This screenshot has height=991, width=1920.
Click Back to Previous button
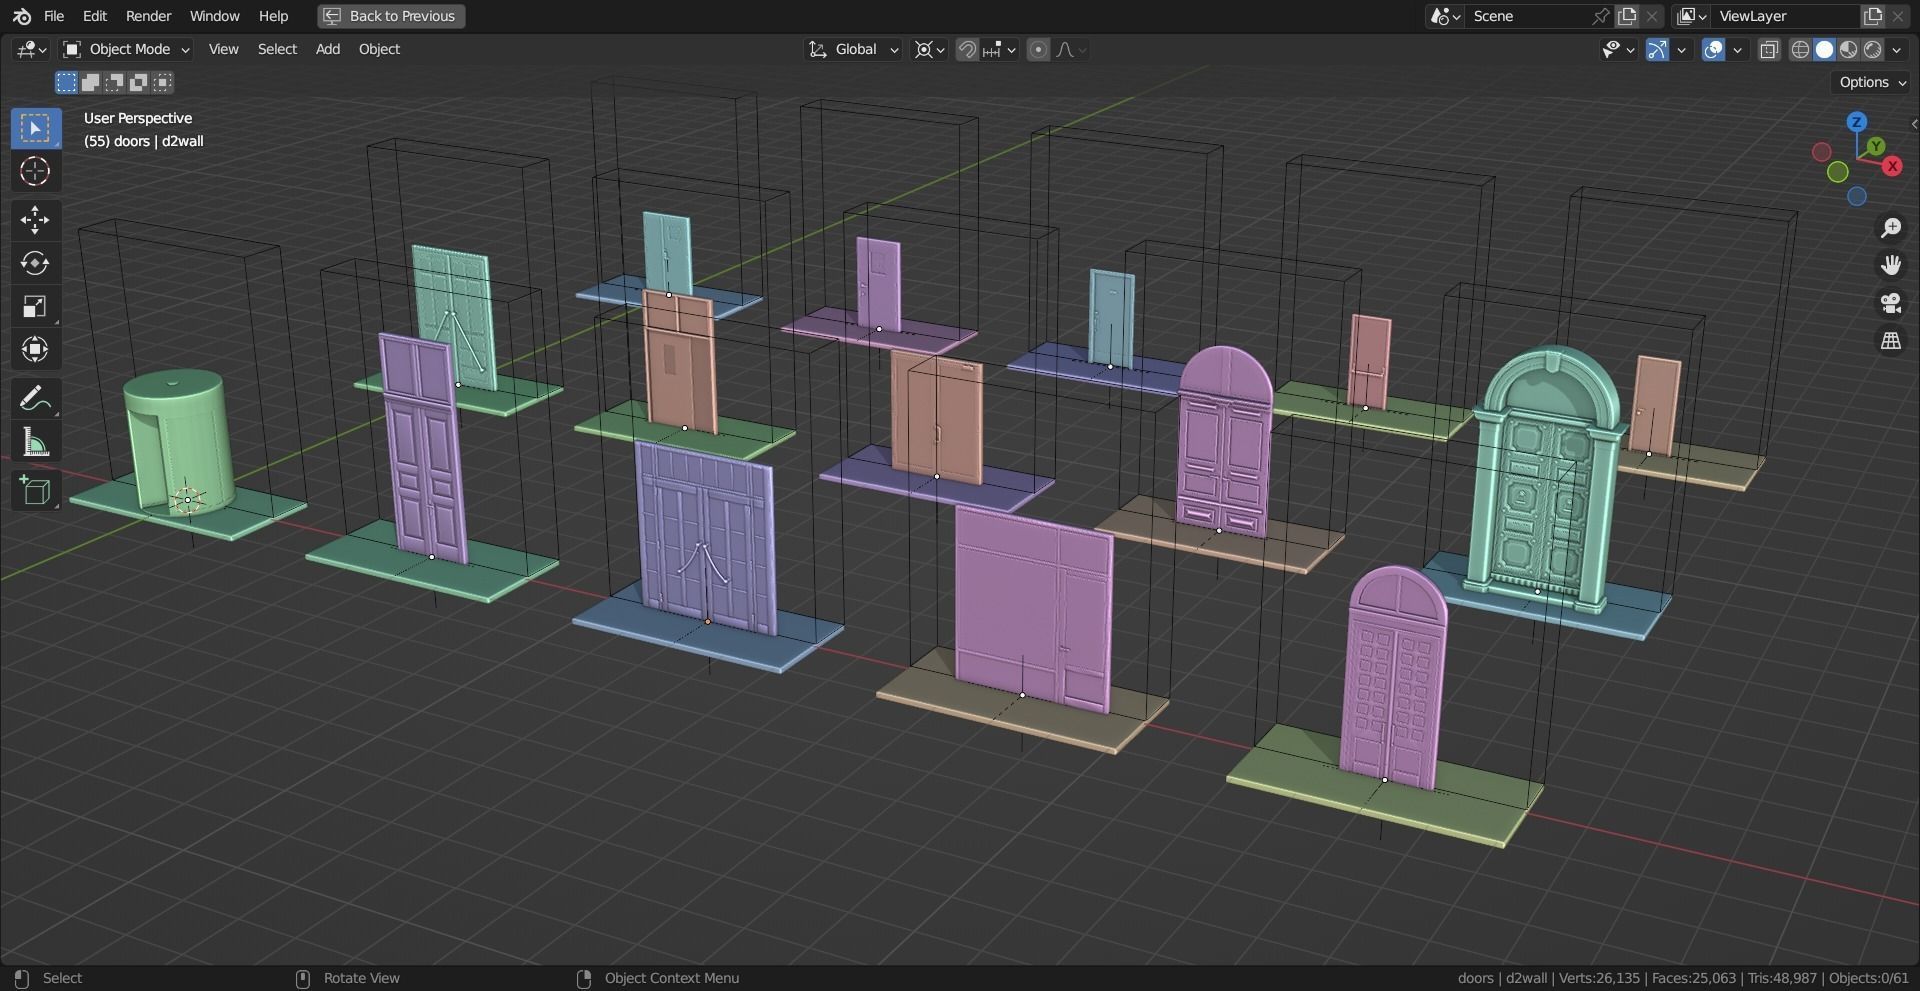point(391,16)
